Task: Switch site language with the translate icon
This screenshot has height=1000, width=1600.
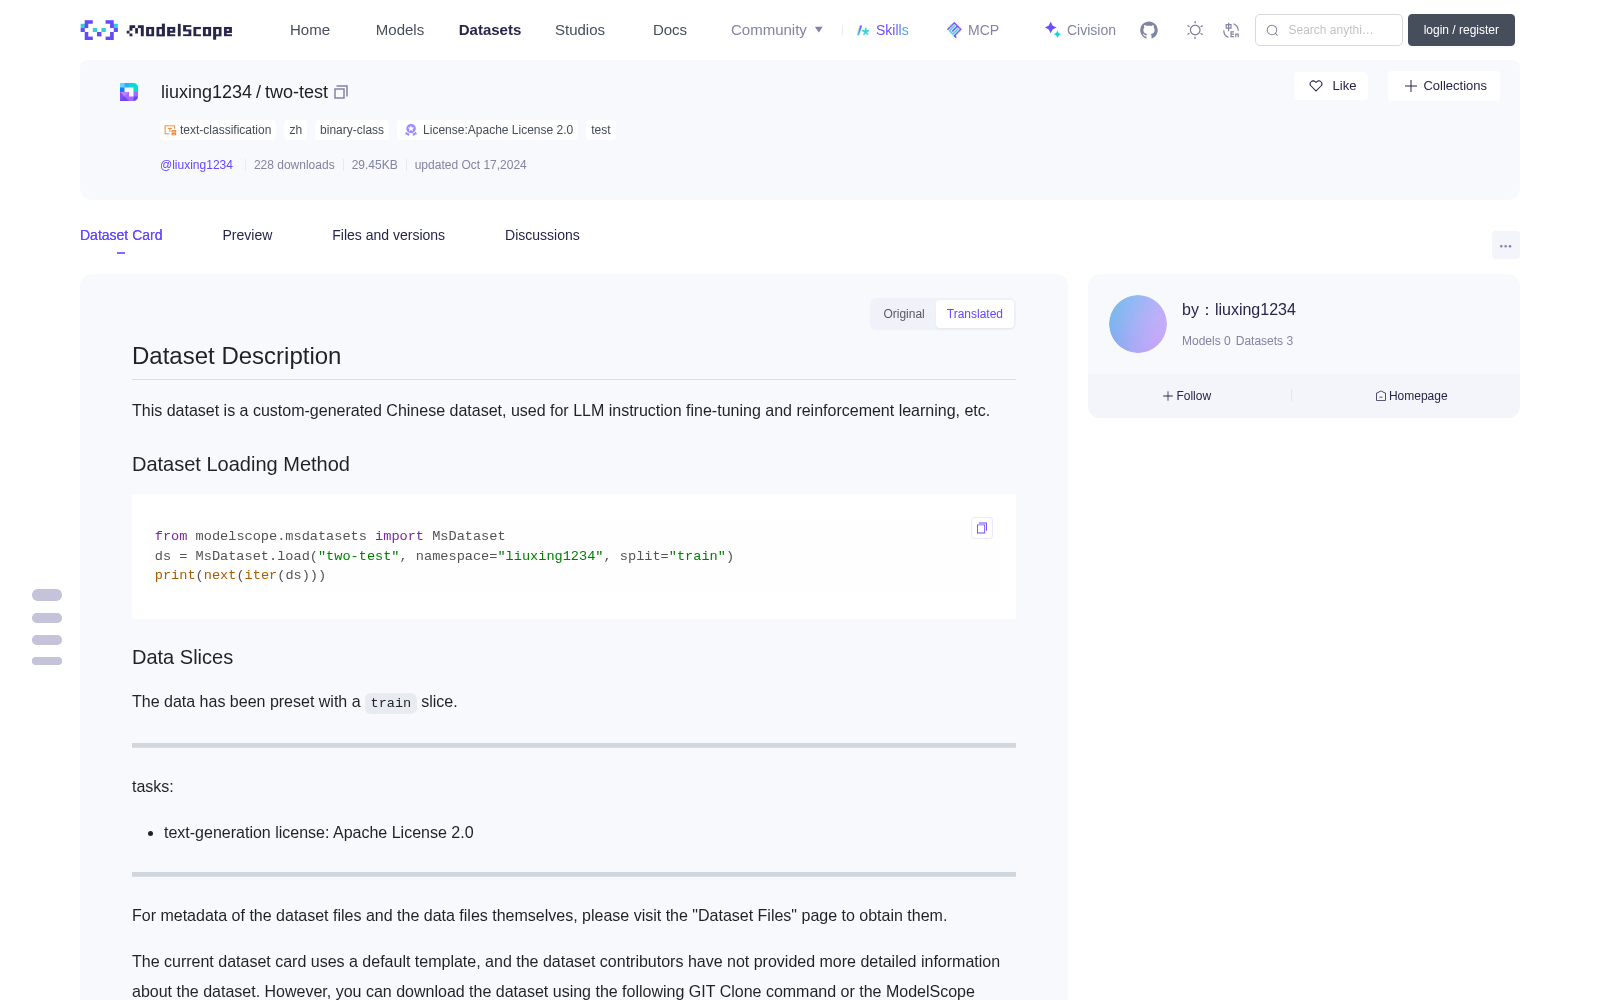Action: pyautogui.click(x=1231, y=30)
